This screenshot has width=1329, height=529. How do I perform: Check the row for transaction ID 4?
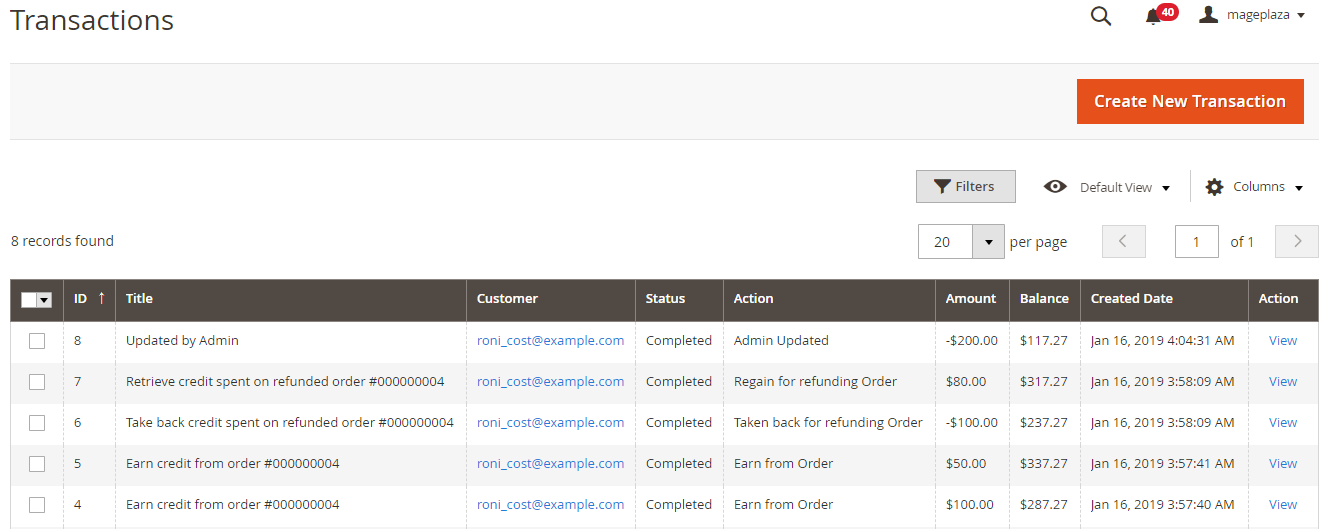pyautogui.click(x=37, y=505)
